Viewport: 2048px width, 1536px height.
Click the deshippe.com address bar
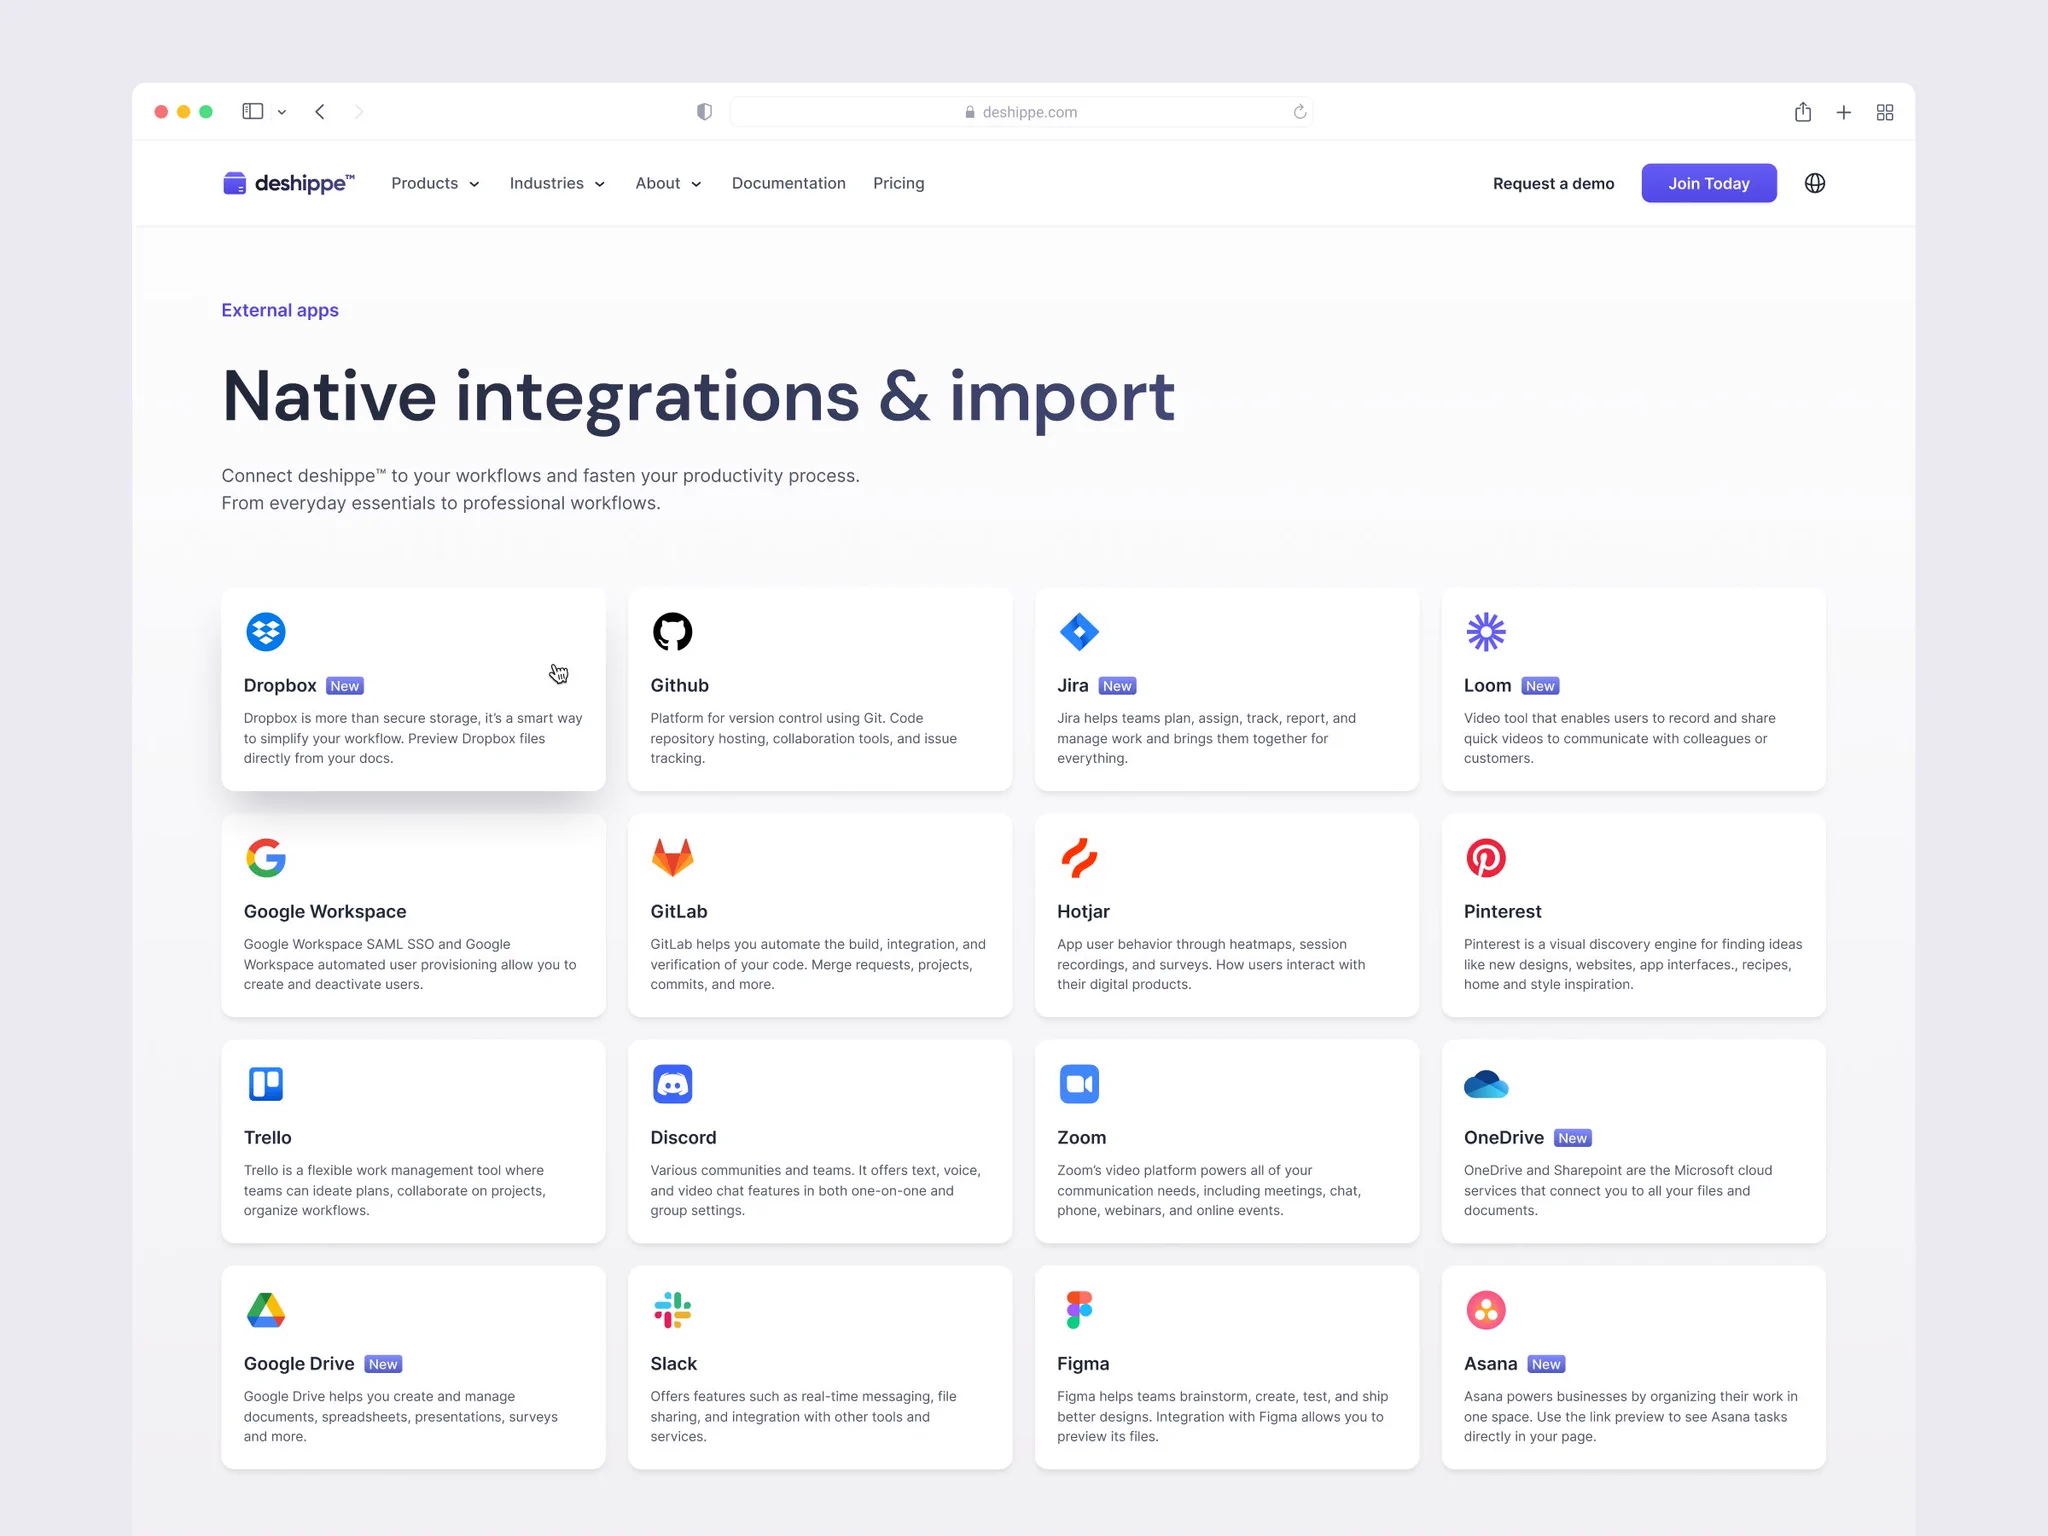point(1021,112)
